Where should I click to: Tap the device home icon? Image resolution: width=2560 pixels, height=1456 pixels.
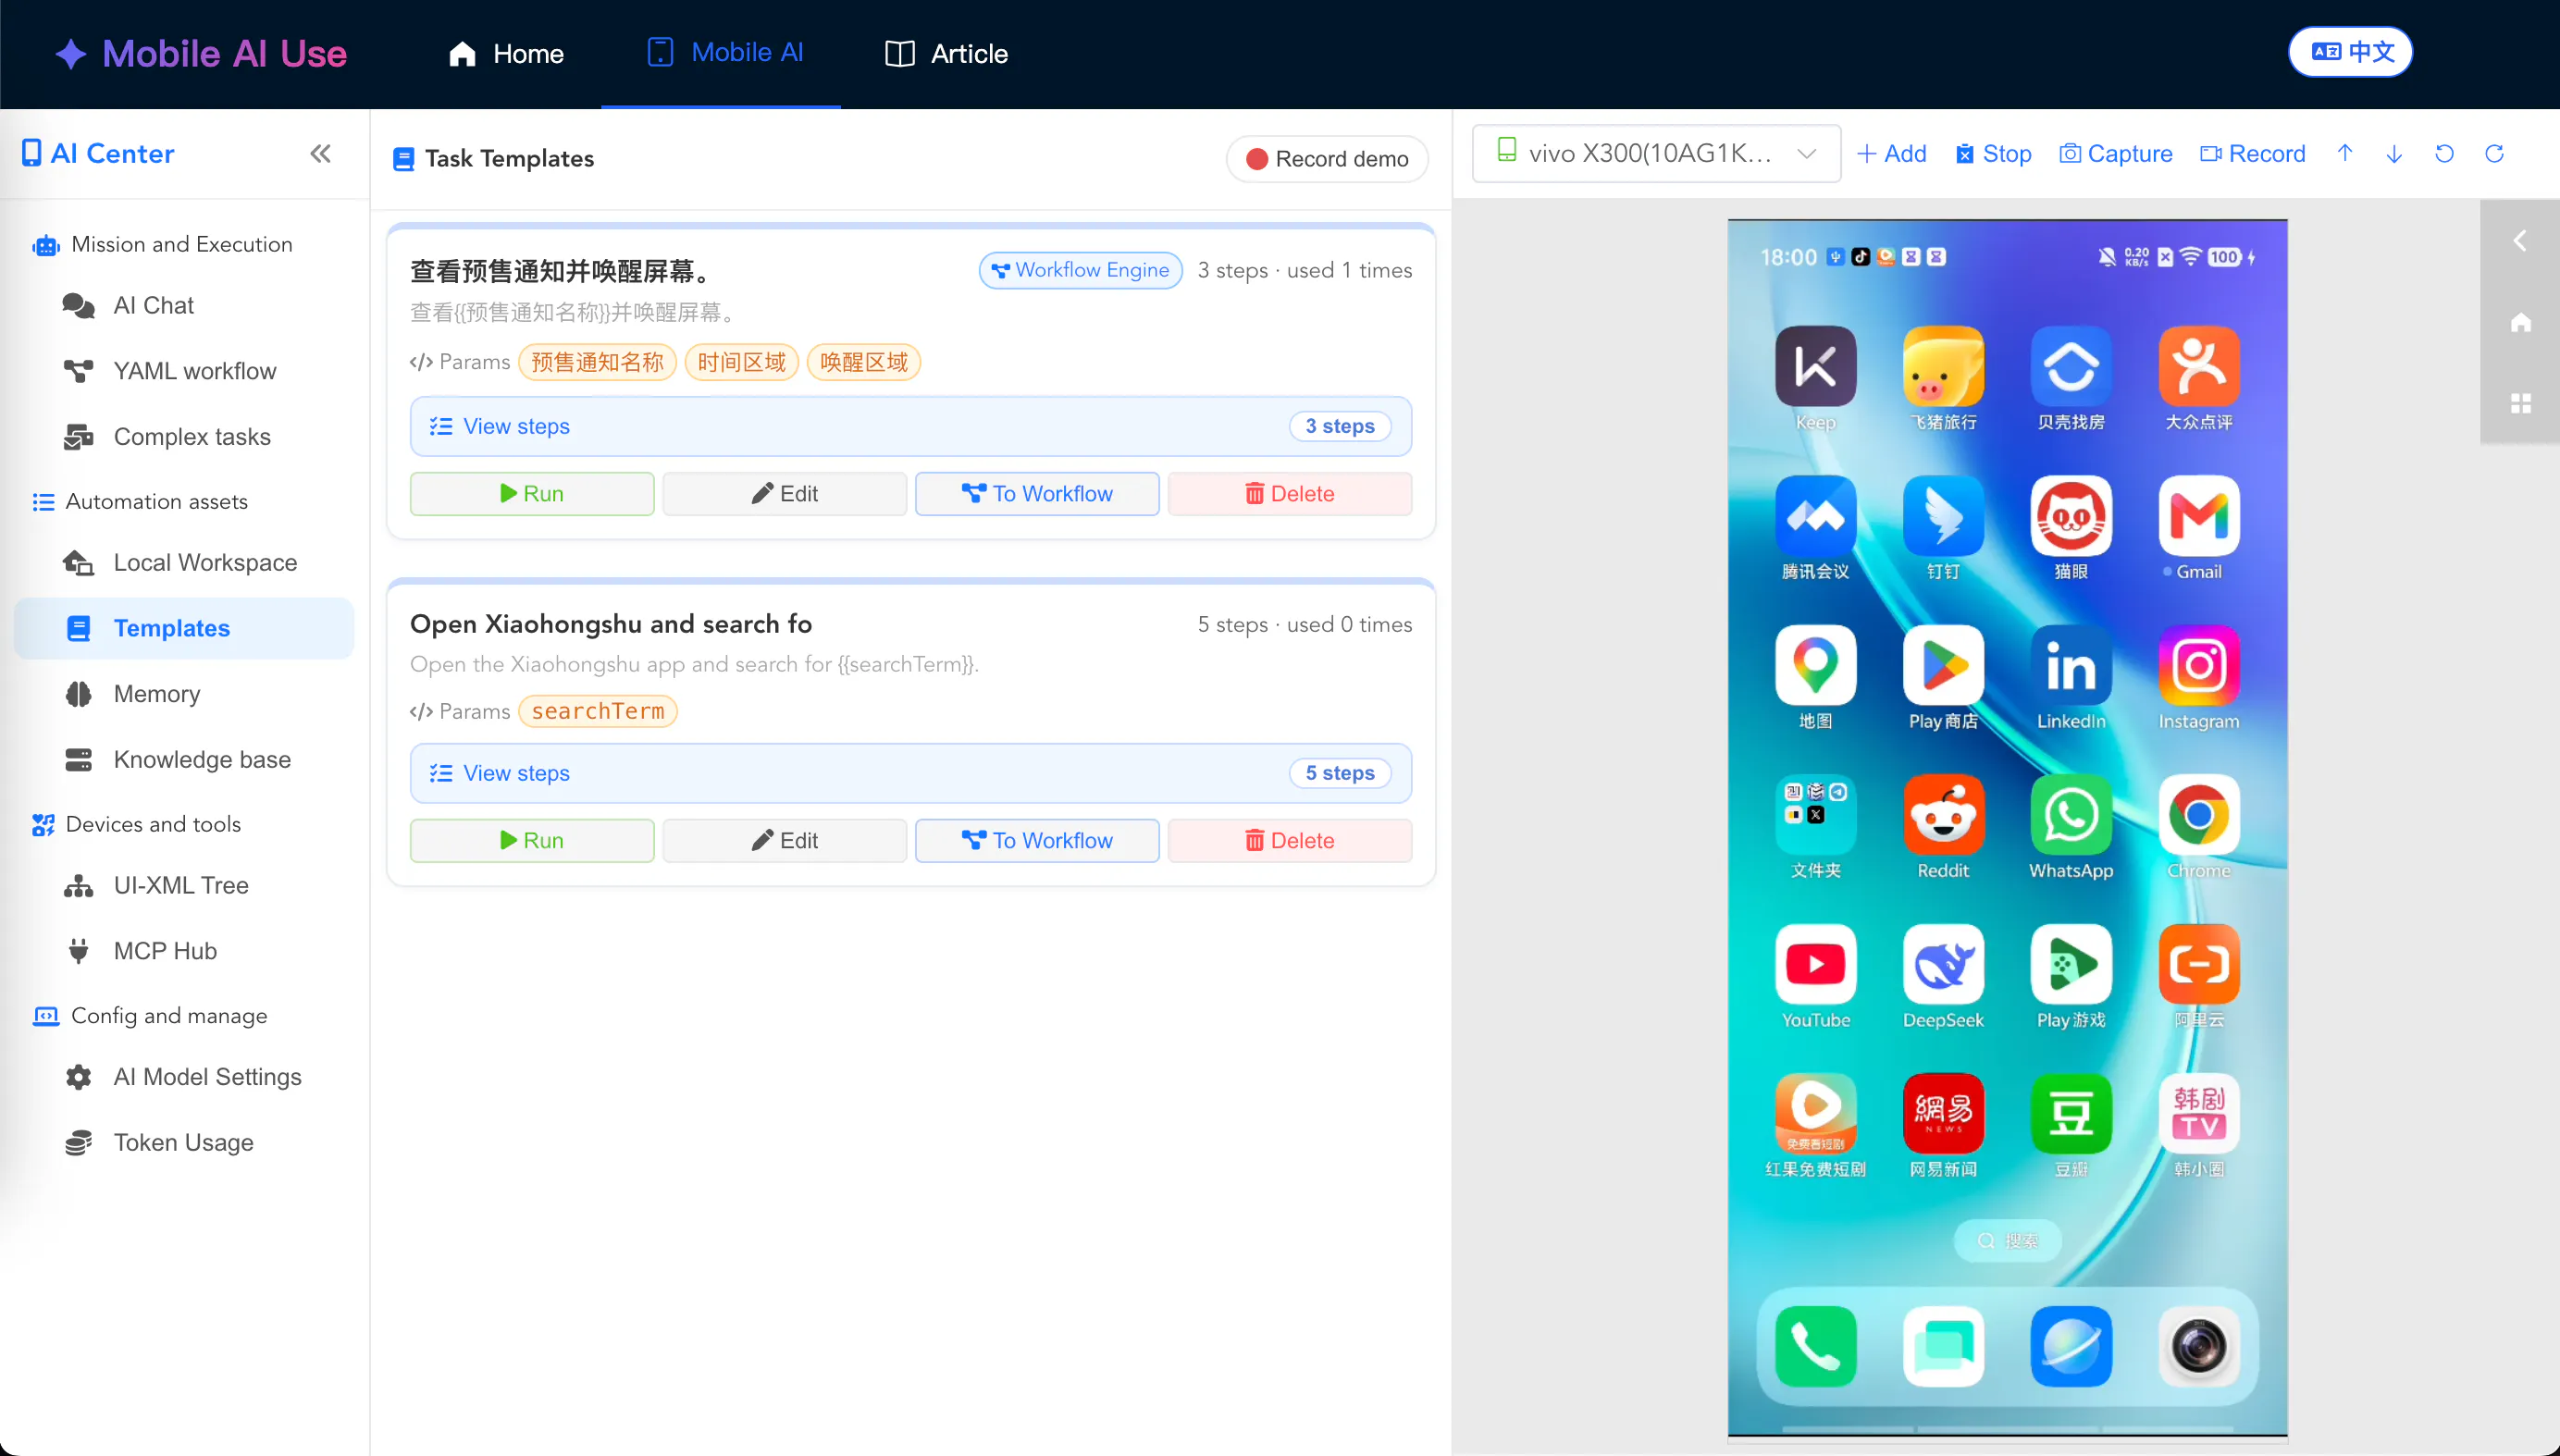(2520, 323)
